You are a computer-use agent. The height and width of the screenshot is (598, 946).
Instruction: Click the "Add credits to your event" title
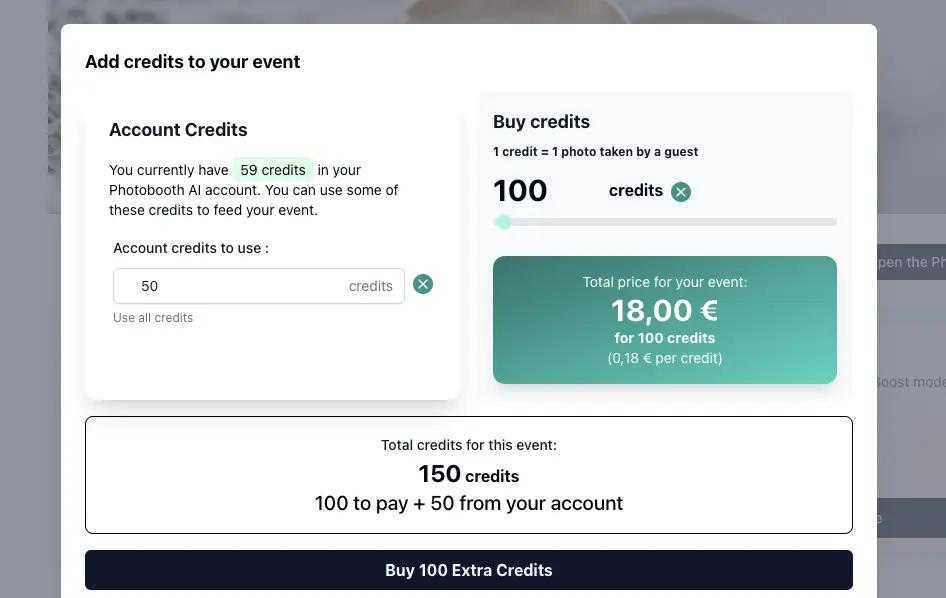pos(192,62)
